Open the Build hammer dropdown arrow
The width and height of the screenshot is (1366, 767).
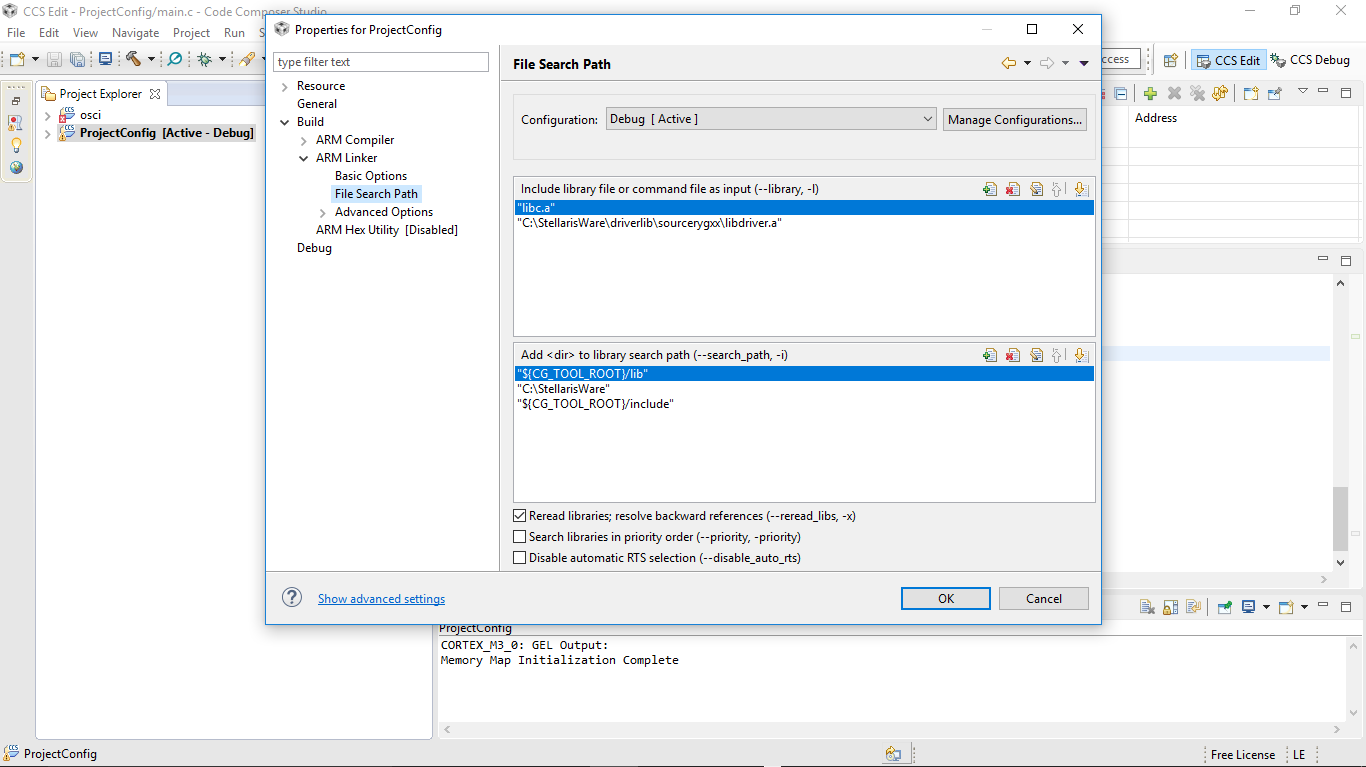[152, 60]
